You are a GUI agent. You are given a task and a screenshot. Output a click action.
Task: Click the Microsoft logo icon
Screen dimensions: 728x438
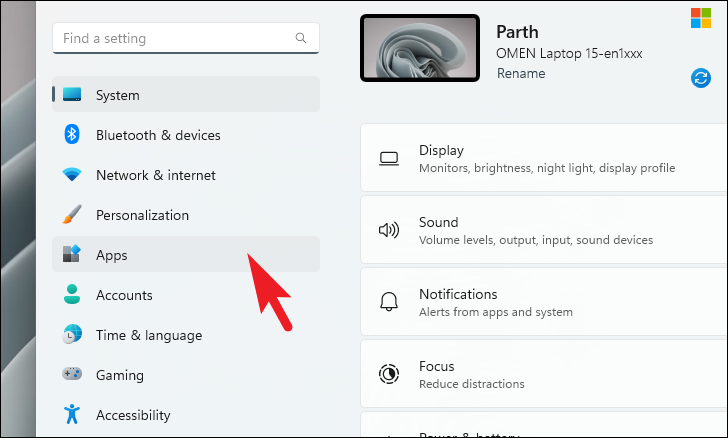pyautogui.click(x=701, y=18)
